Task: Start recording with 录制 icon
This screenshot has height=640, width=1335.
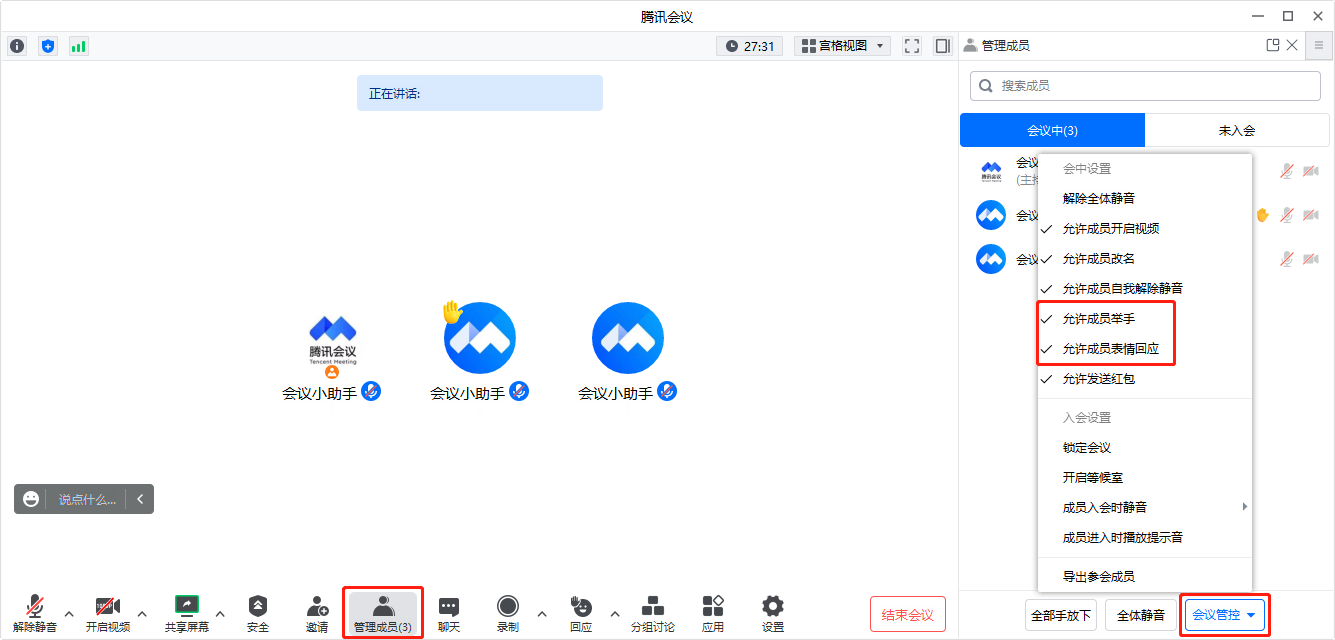Action: coord(508,612)
